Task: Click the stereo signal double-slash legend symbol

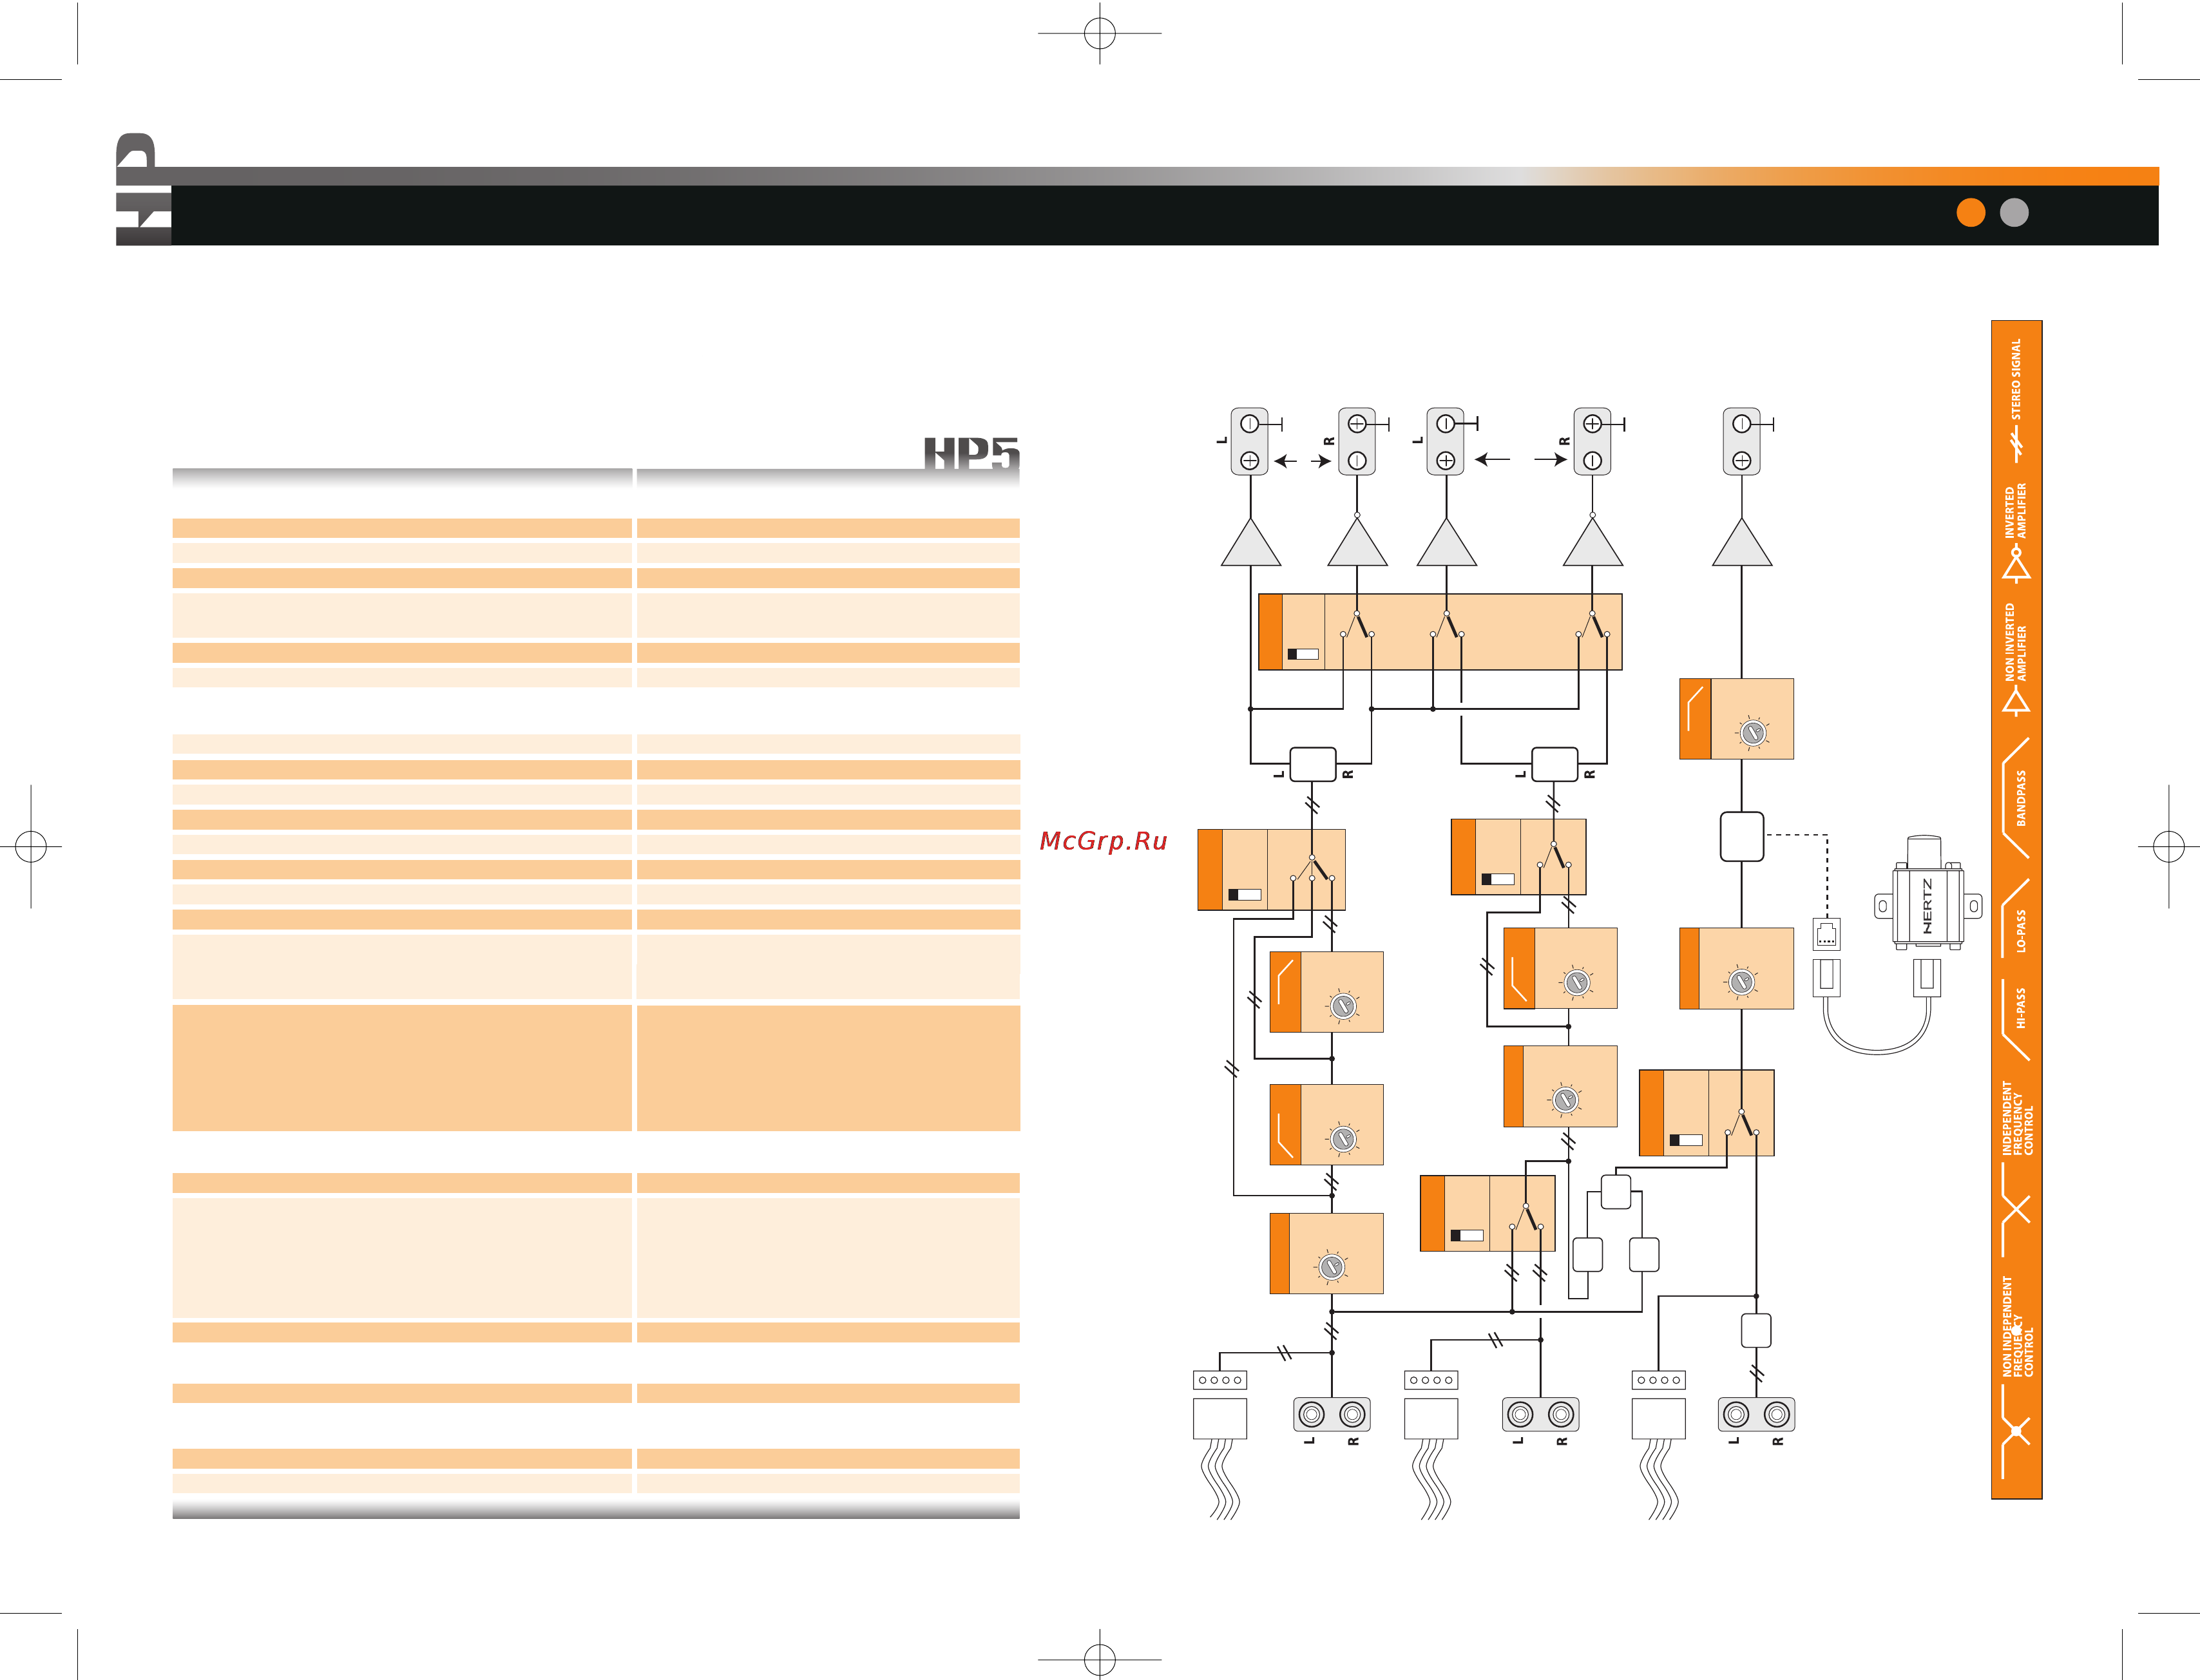Action: [x=2017, y=443]
